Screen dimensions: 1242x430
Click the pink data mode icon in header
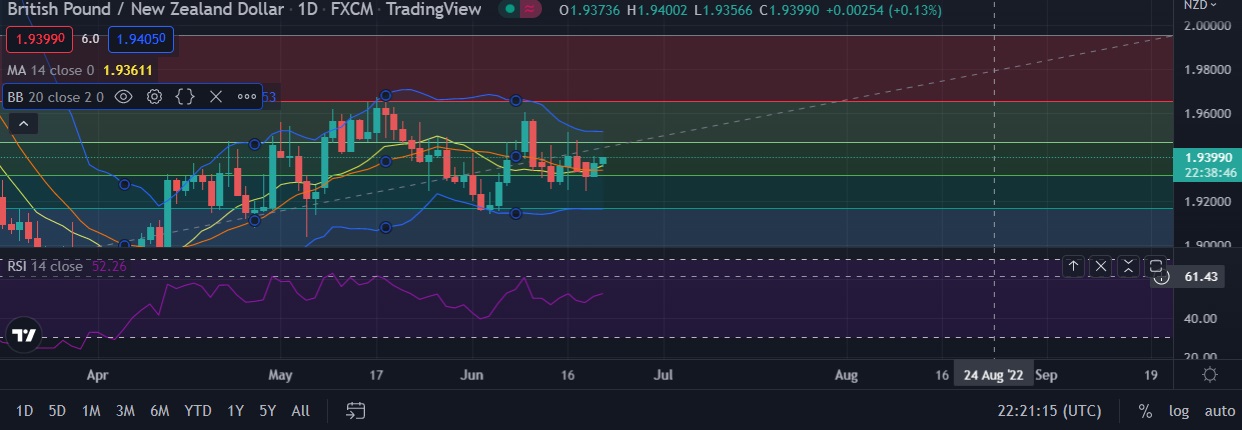coord(531,10)
